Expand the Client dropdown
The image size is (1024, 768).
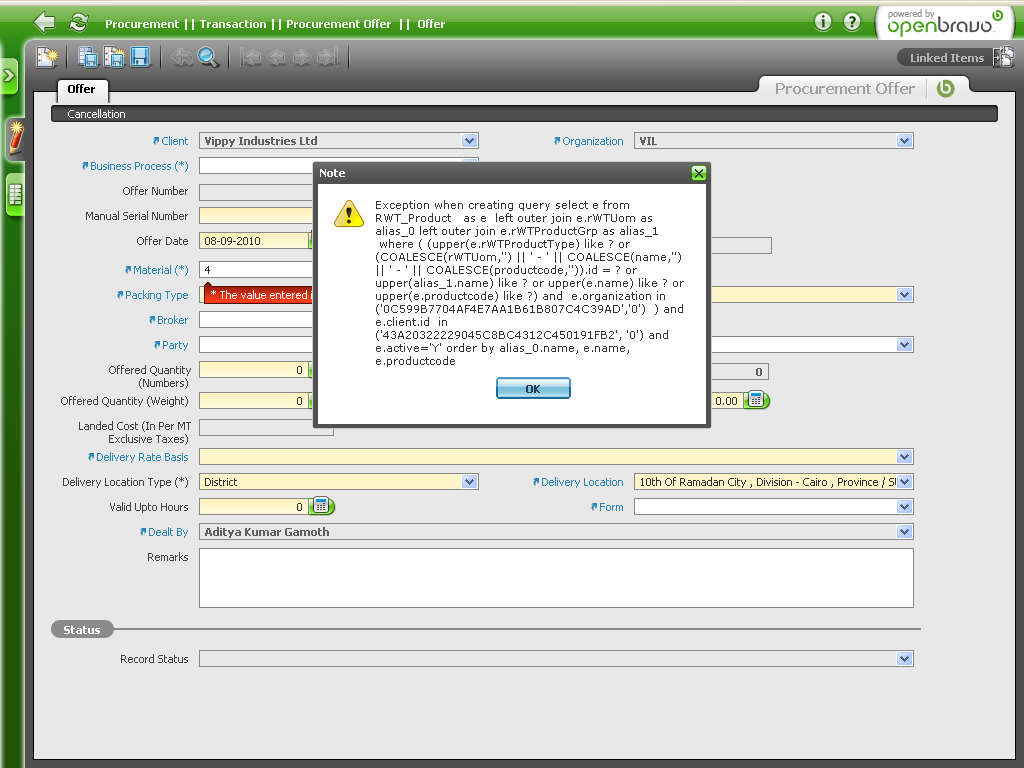tap(470, 141)
